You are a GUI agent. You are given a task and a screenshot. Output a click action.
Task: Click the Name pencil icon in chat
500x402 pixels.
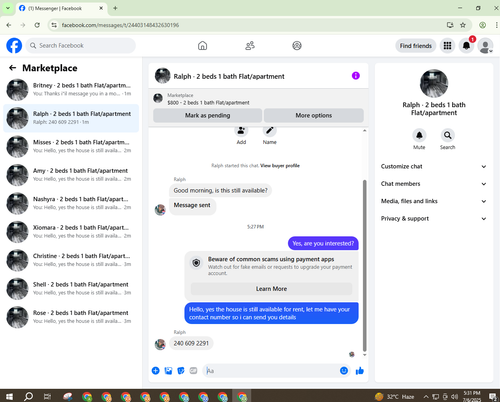pyautogui.click(x=269, y=131)
